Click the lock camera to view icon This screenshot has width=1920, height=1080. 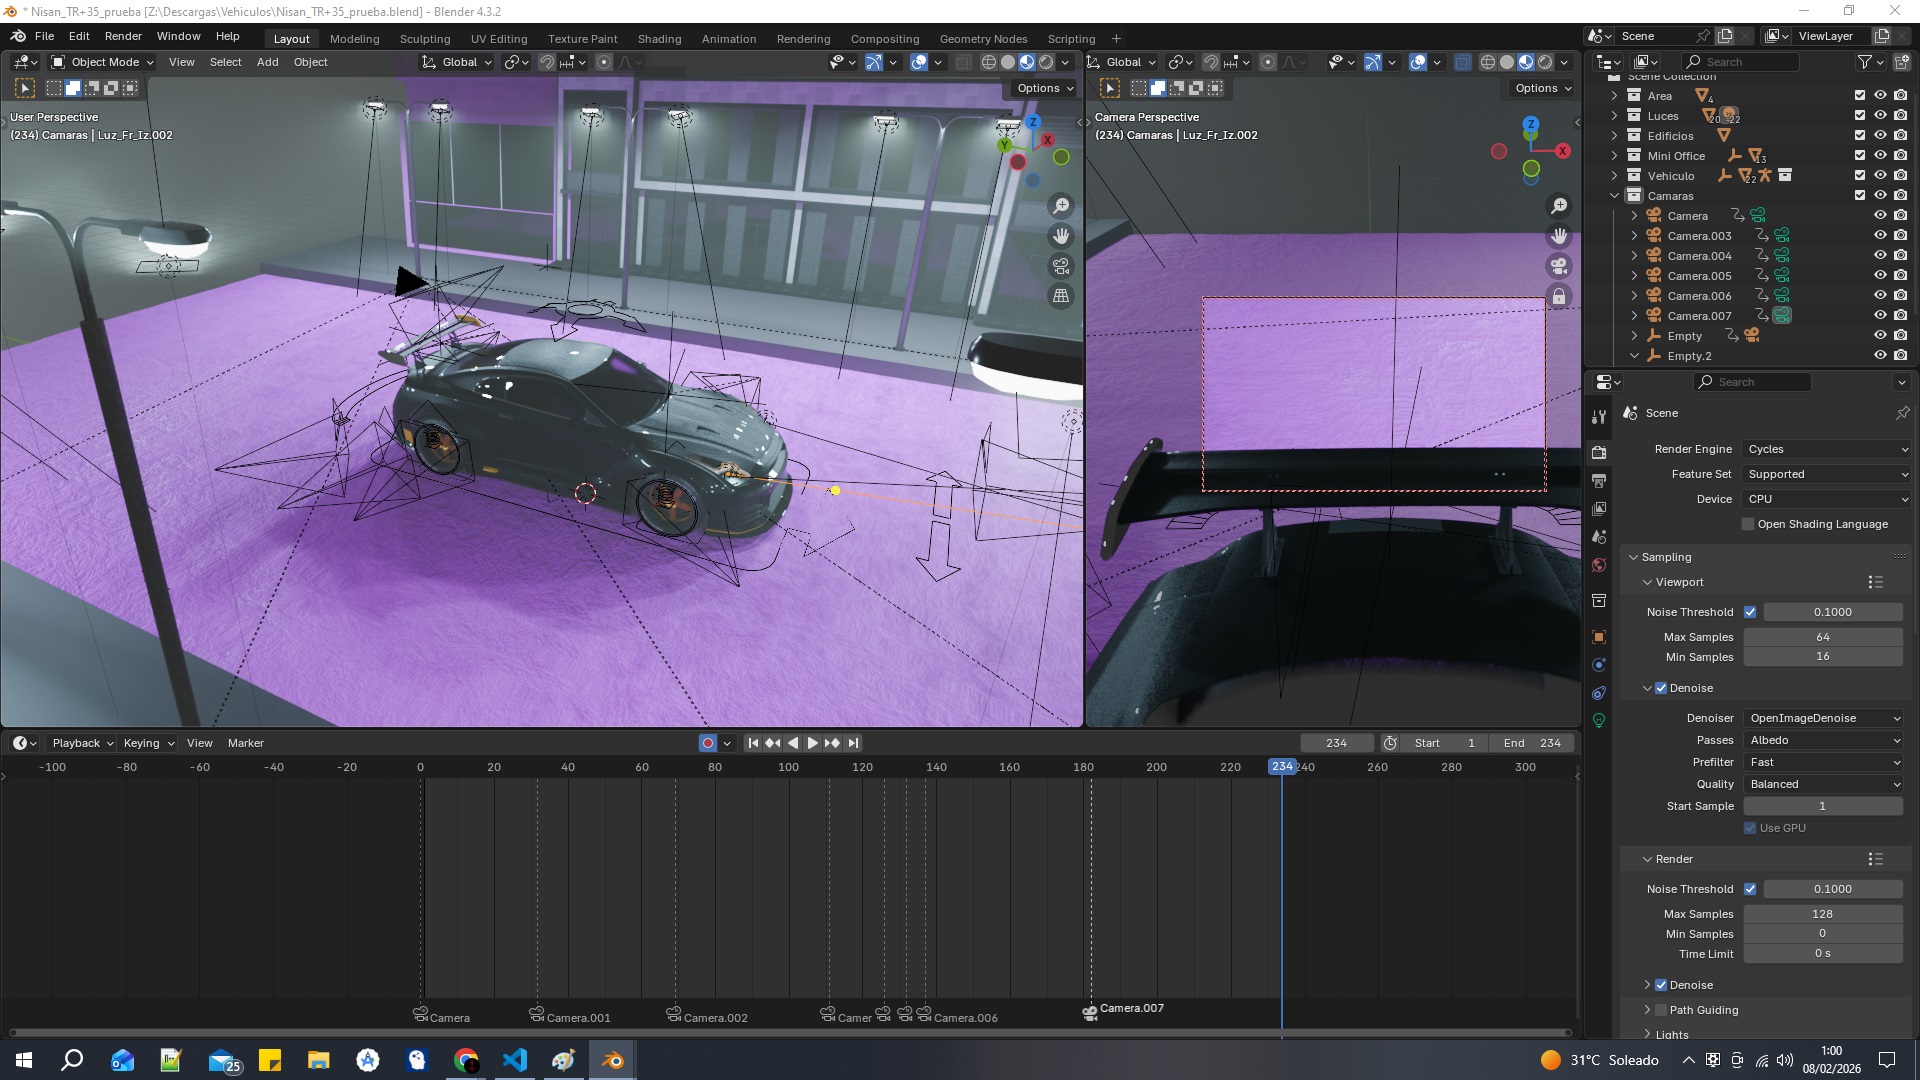(x=1558, y=296)
